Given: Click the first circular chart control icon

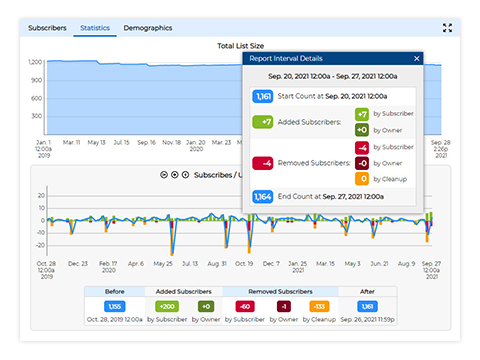Looking at the screenshot, I should (x=164, y=175).
